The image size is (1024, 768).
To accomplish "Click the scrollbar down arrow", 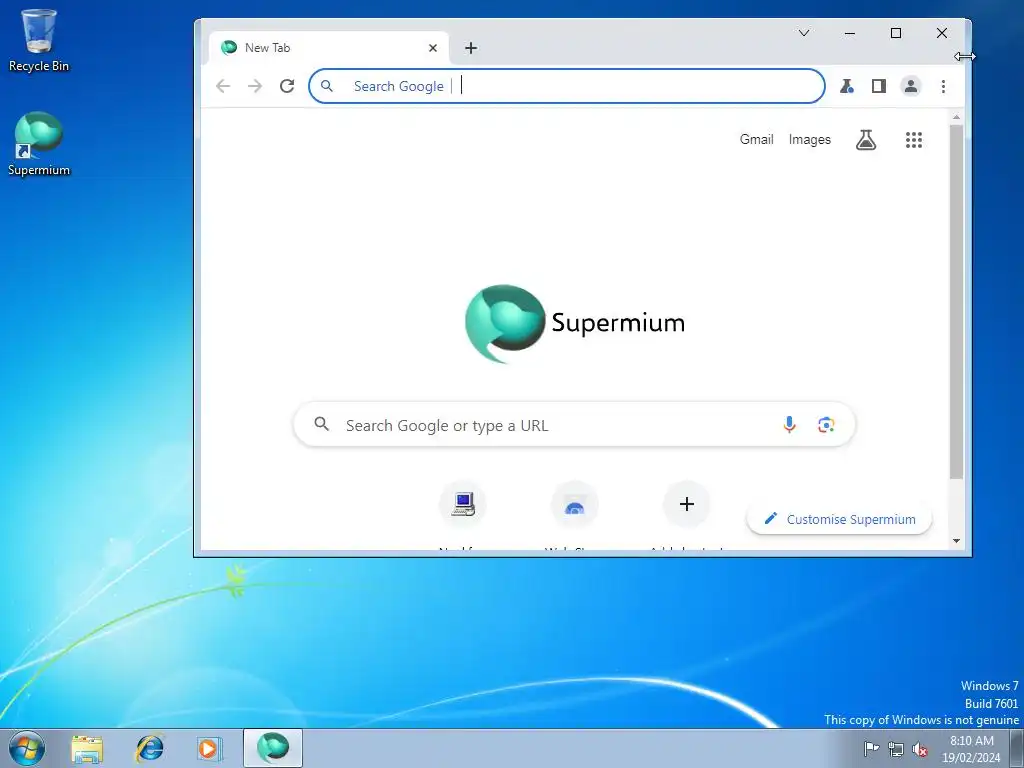I will pyautogui.click(x=956, y=541).
